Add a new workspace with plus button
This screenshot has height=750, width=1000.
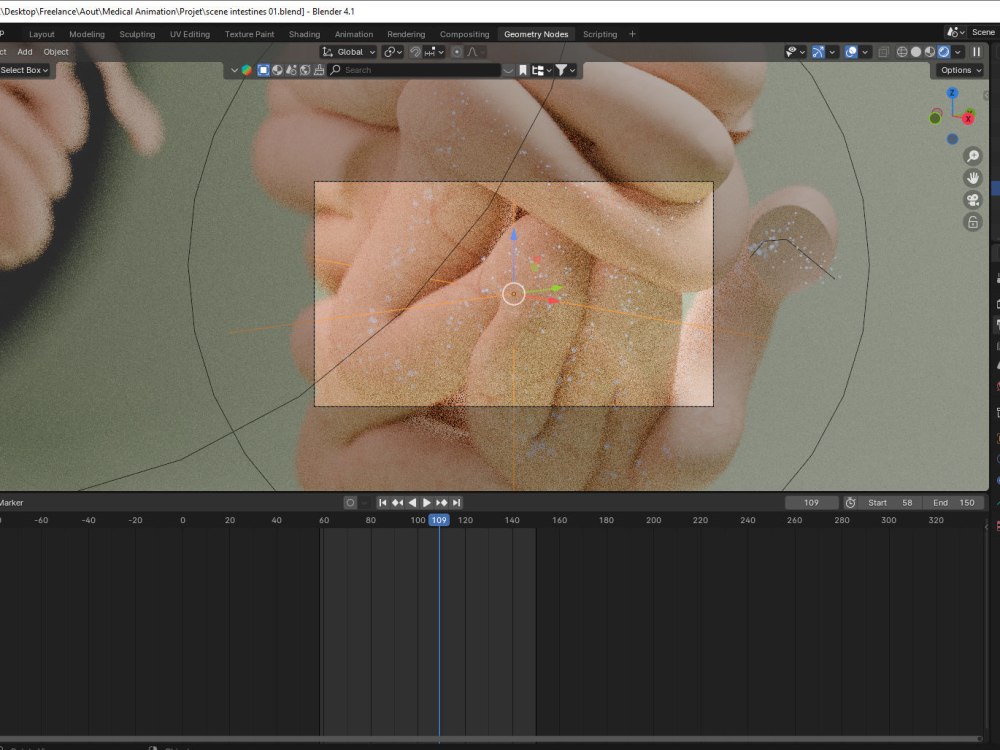[632, 34]
